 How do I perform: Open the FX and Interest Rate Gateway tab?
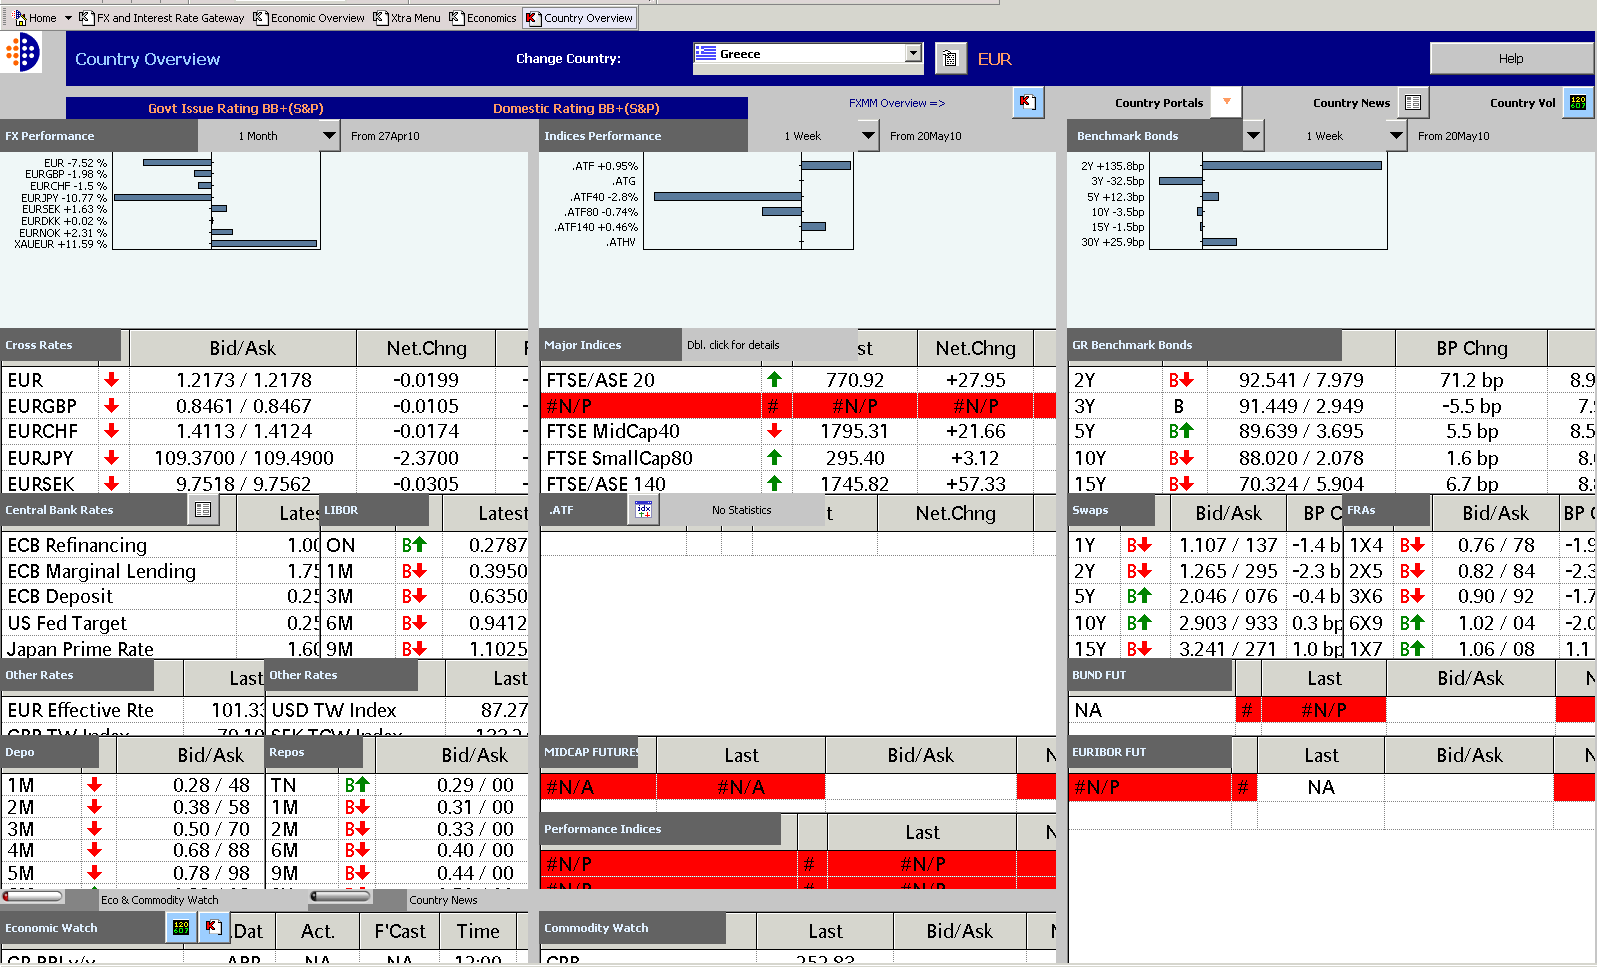(x=162, y=18)
